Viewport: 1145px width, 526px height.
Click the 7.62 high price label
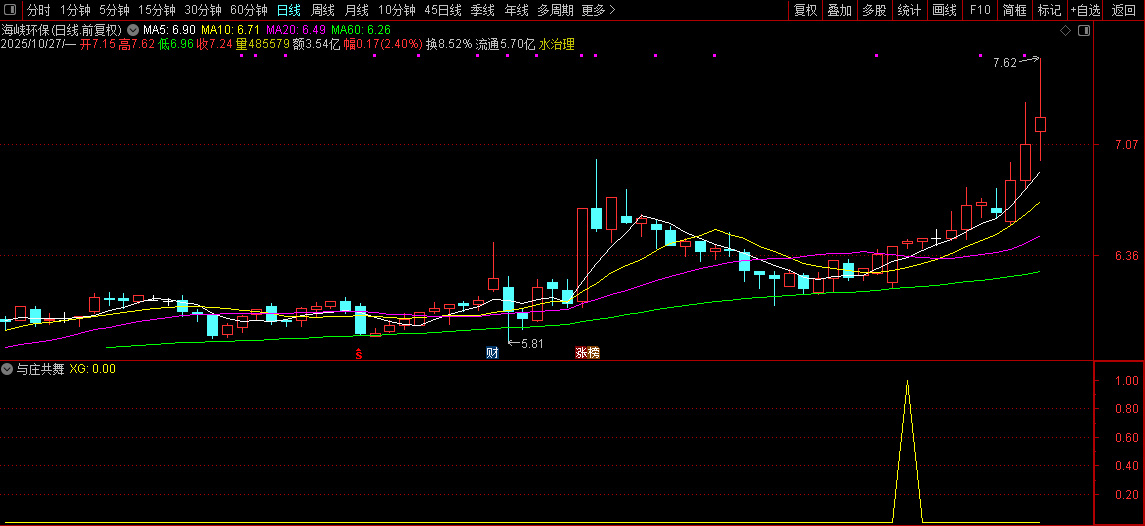[x=1004, y=63]
